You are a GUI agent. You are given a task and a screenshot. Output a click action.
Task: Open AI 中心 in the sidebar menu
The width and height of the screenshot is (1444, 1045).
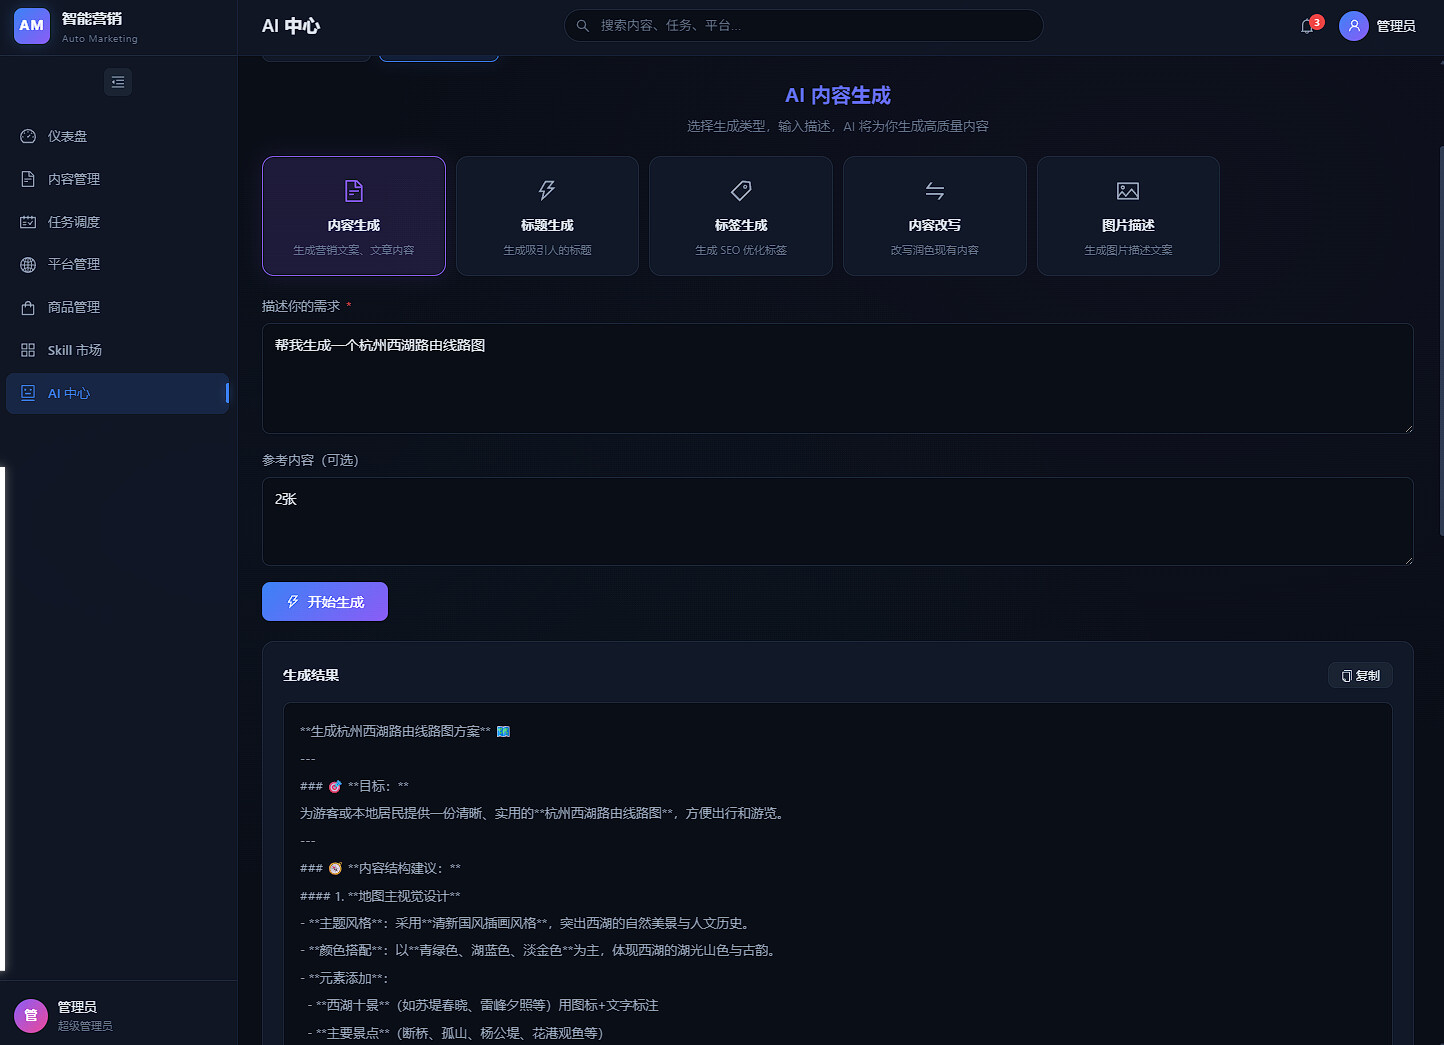[x=117, y=393]
